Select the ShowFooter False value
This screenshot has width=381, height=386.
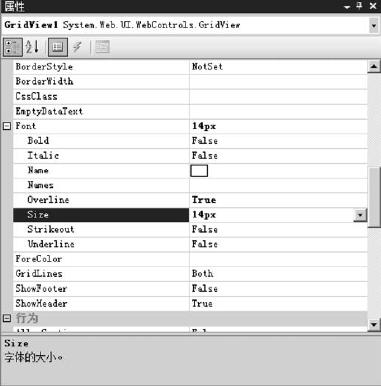coord(205,289)
